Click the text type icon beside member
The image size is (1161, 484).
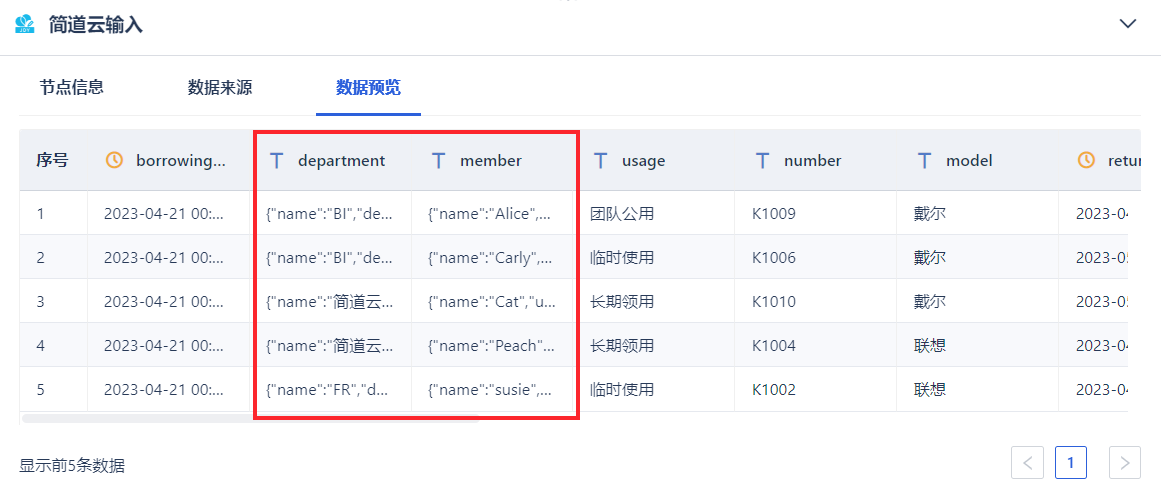pyautogui.click(x=438, y=160)
